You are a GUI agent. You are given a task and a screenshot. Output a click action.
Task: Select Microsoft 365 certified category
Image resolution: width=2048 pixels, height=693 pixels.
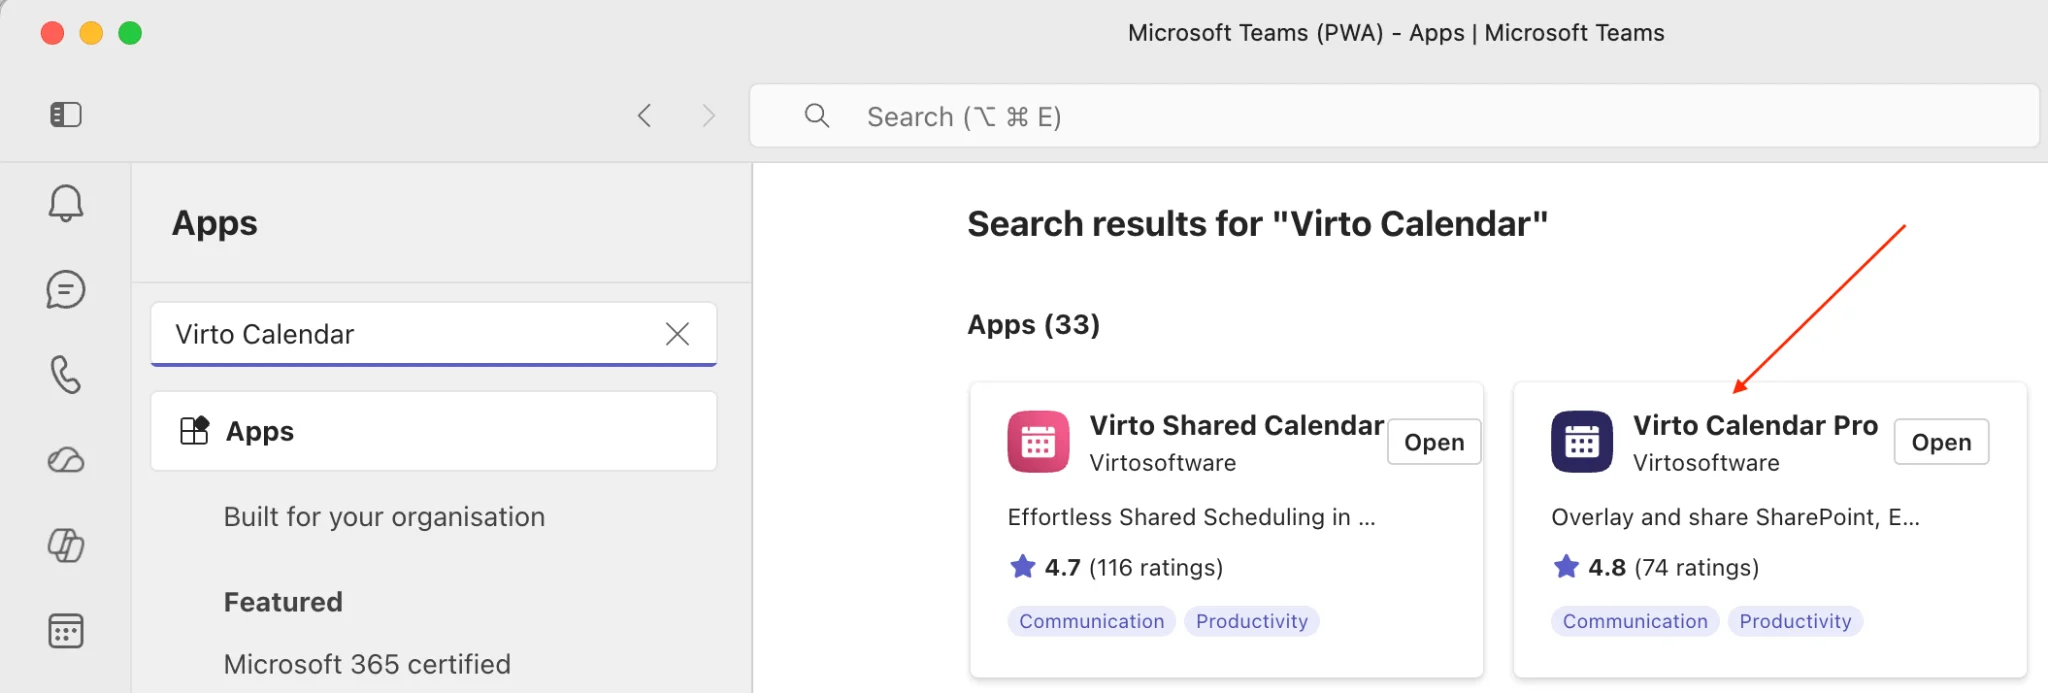367,664
